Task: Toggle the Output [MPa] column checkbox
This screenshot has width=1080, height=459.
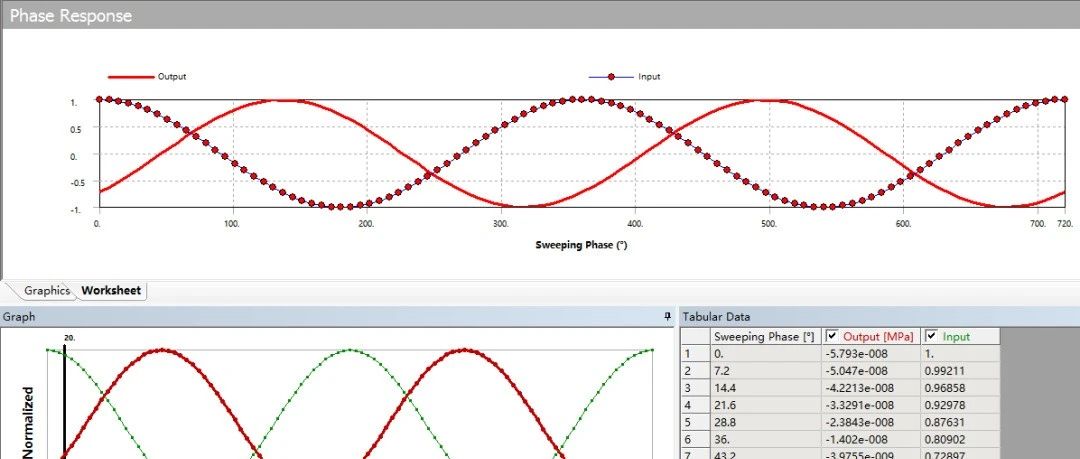Action: [832, 337]
